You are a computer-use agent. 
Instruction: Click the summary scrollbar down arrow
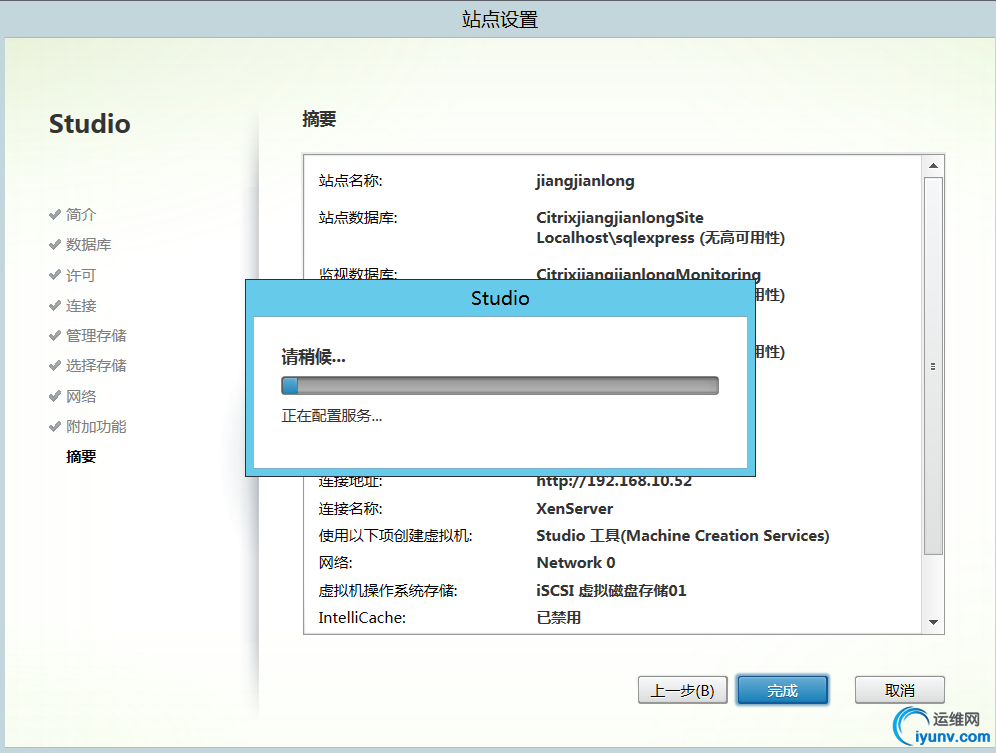coord(933,622)
